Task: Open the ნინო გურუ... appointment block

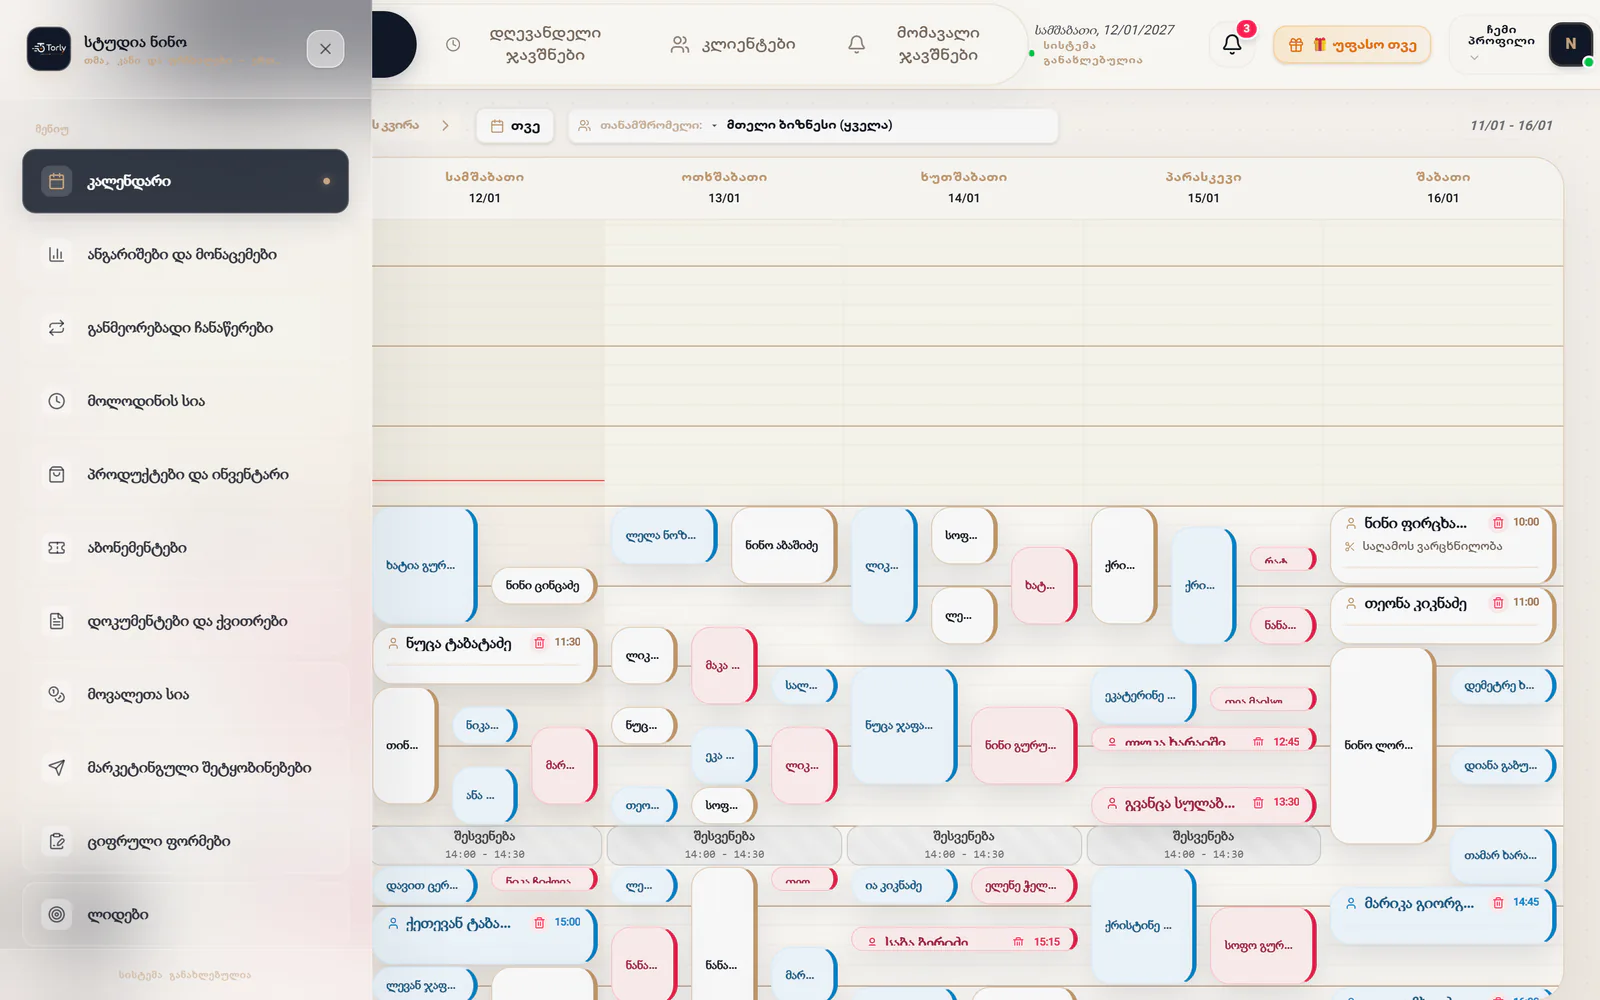Action: point(1024,745)
